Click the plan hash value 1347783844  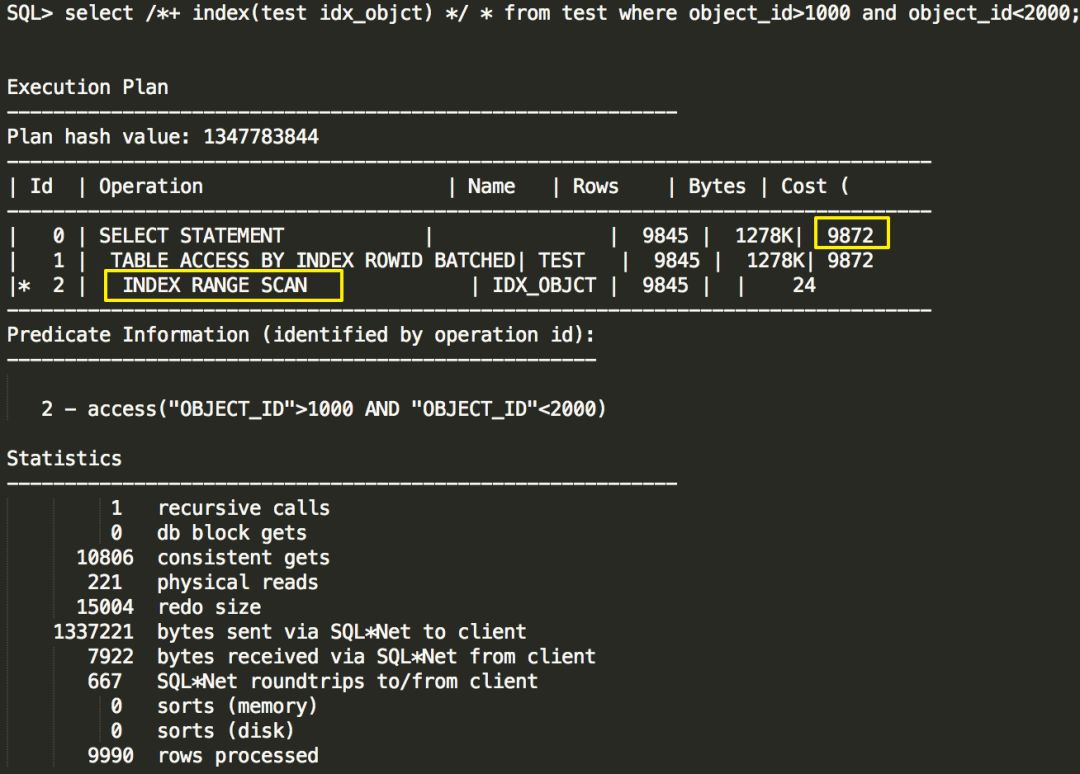coord(261,136)
